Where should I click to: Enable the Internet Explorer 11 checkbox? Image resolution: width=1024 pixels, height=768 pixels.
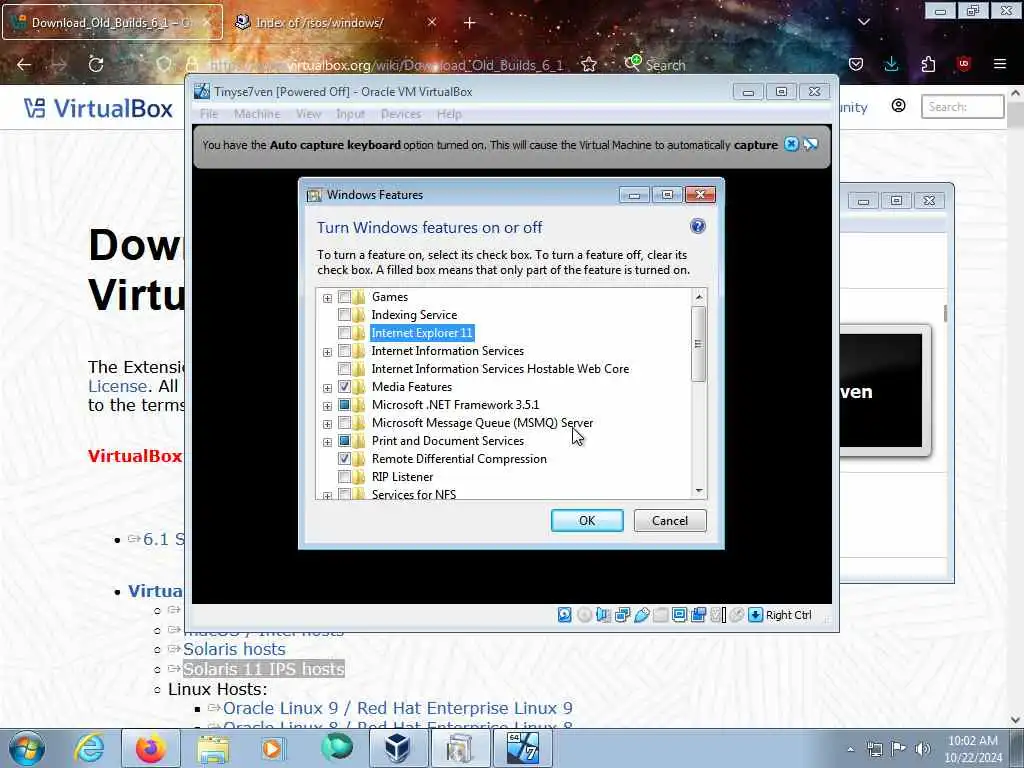(x=344, y=333)
